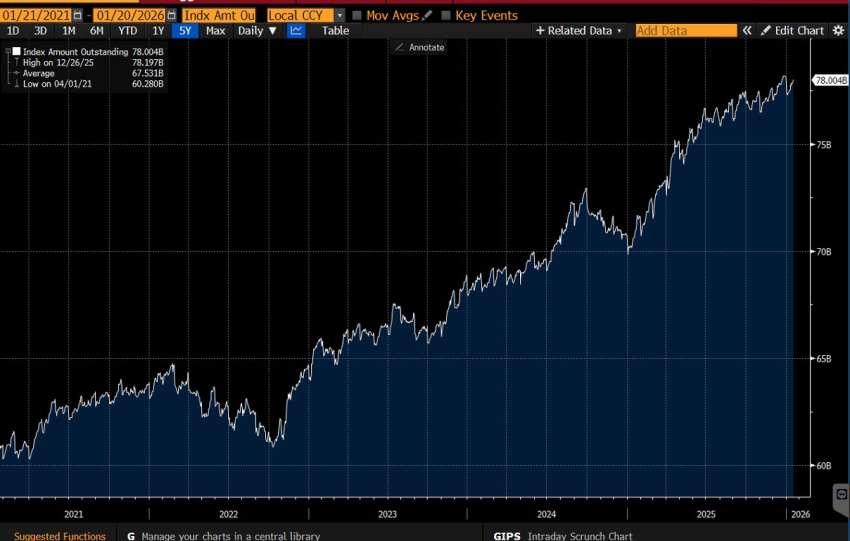This screenshot has height=541, width=850.
Task: Enable the Key Events checkbox
Action: point(445,16)
